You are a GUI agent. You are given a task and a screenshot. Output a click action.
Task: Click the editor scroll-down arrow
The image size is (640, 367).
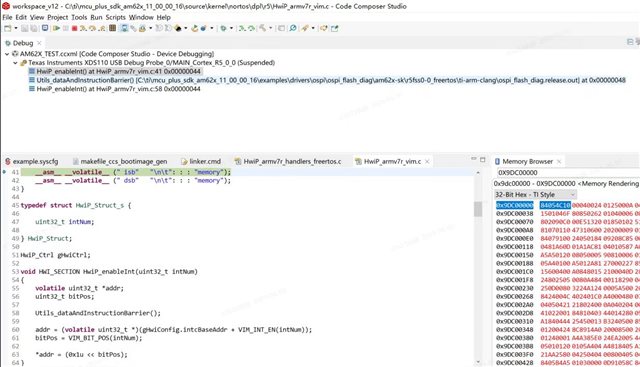478,362
